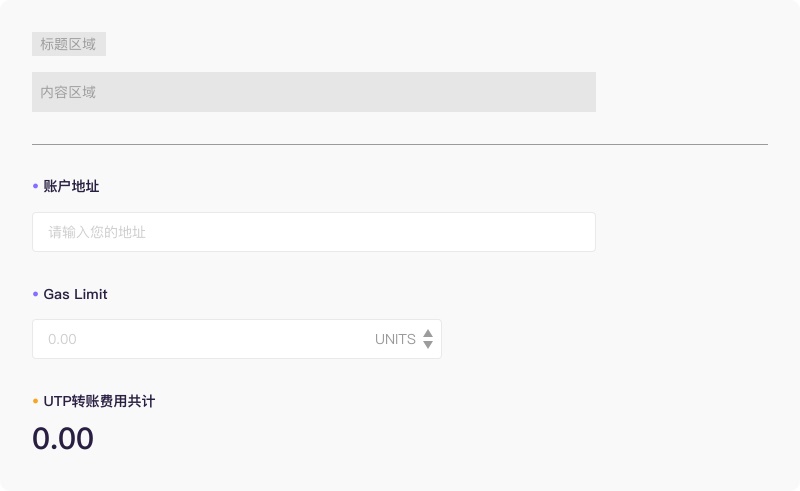This screenshot has width=800, height=491.
Task: Click the stepper arrows next to UNITS
Action: [428, 339]
